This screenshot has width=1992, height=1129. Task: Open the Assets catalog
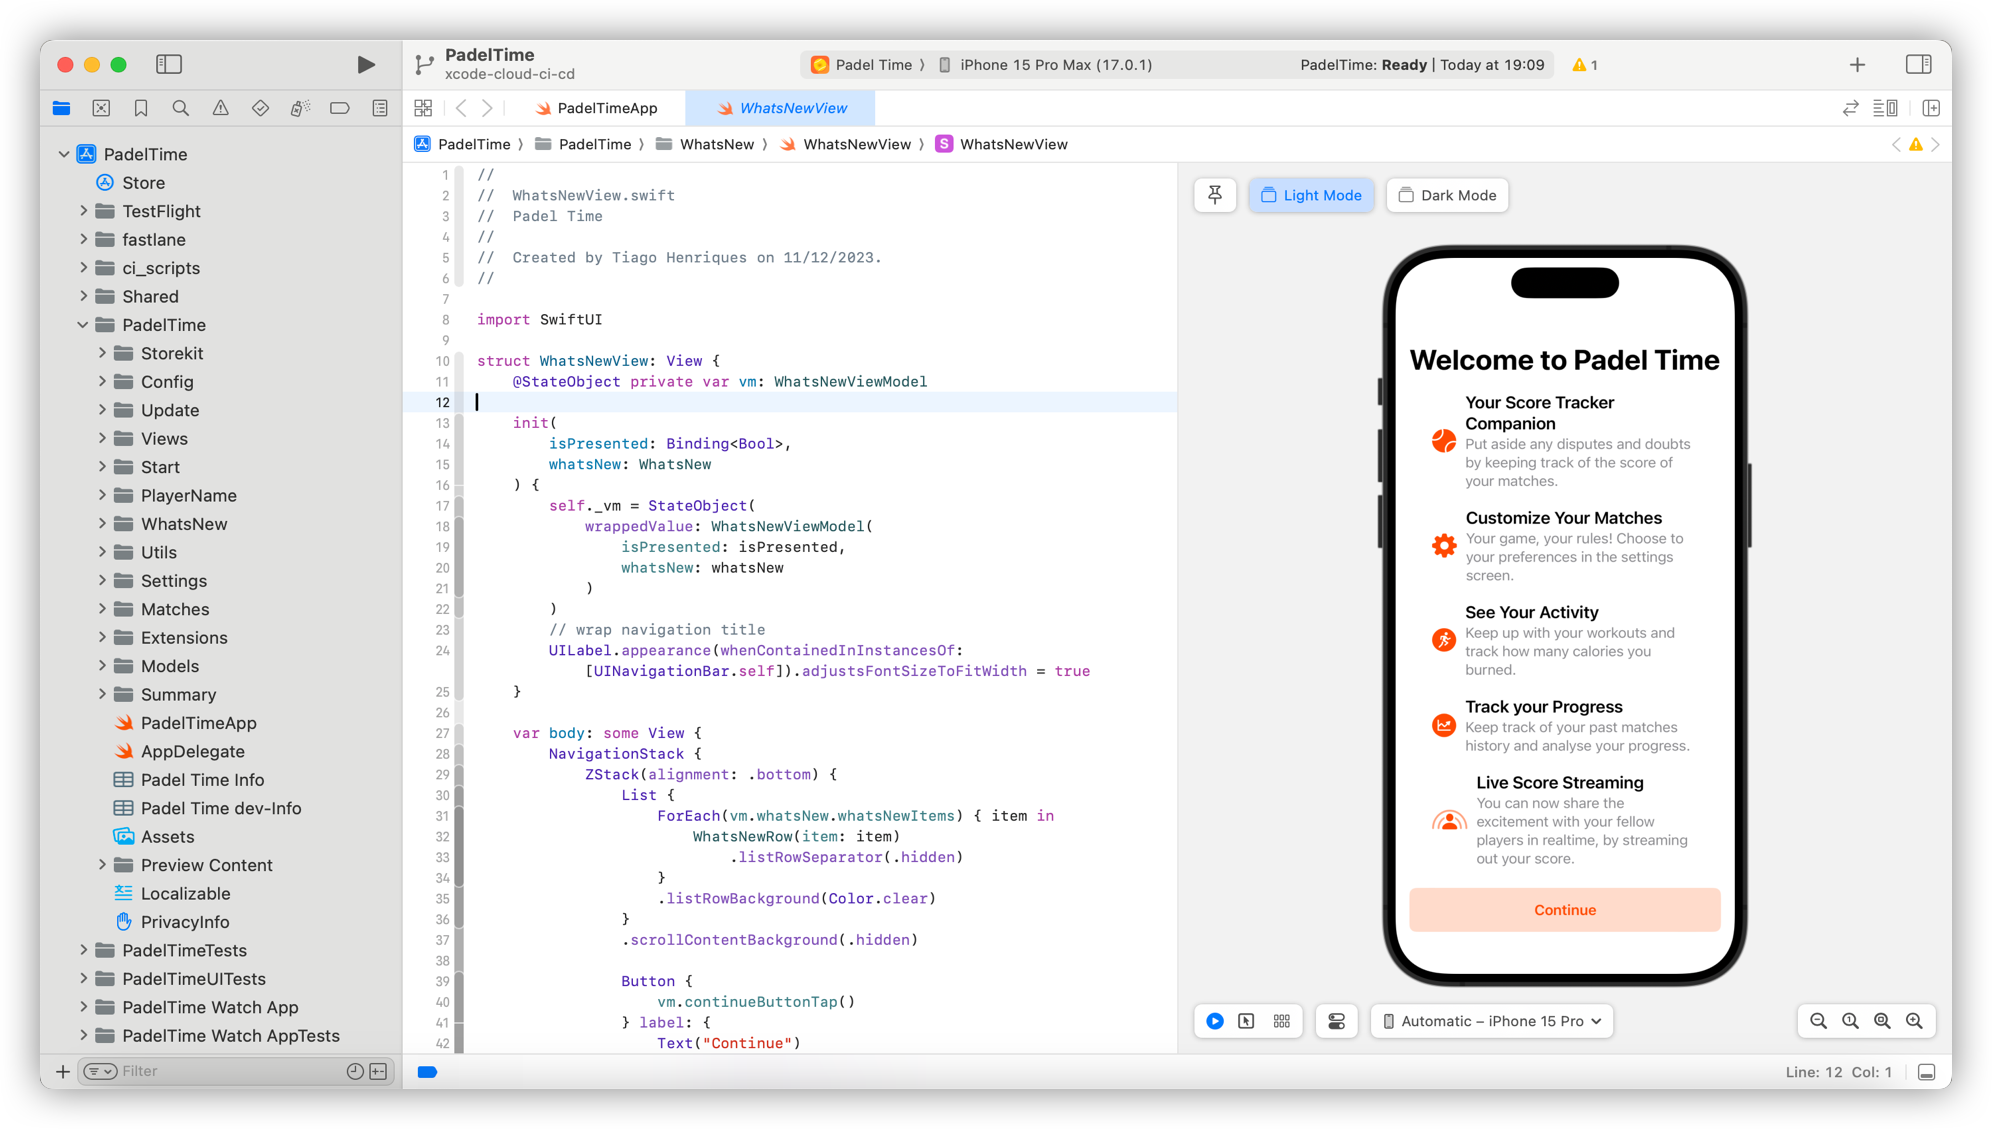pos(167,837)
